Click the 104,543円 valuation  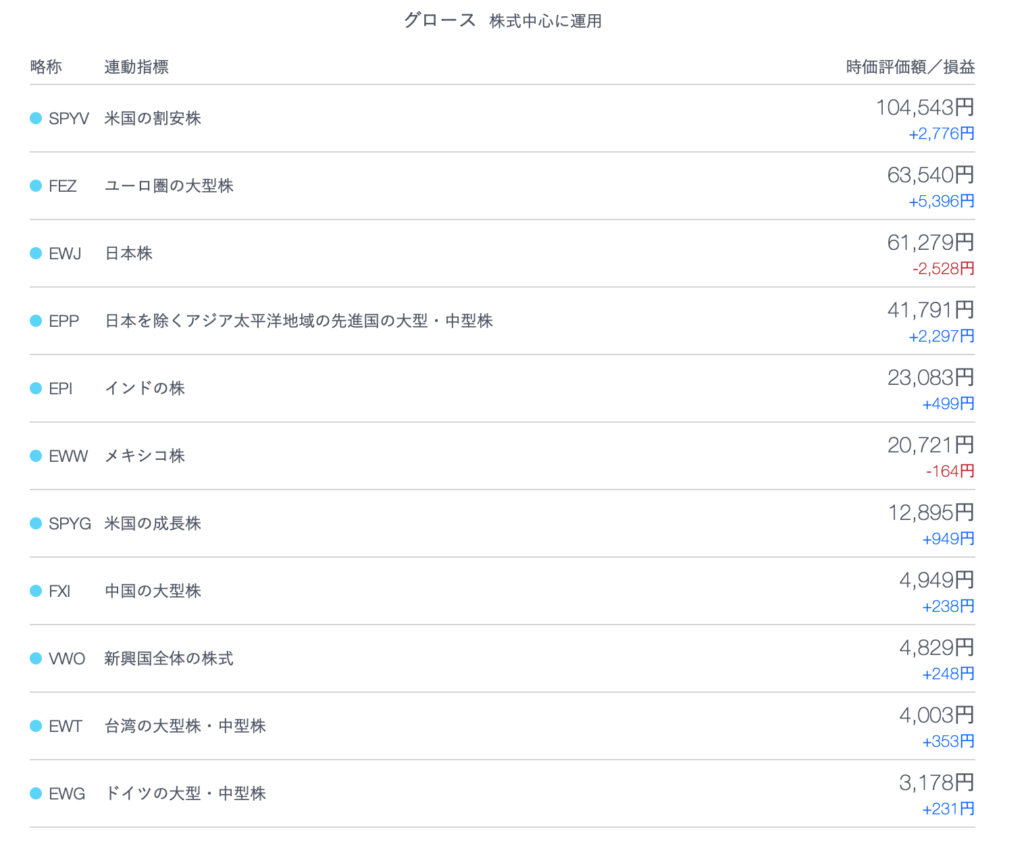(925, 107)
